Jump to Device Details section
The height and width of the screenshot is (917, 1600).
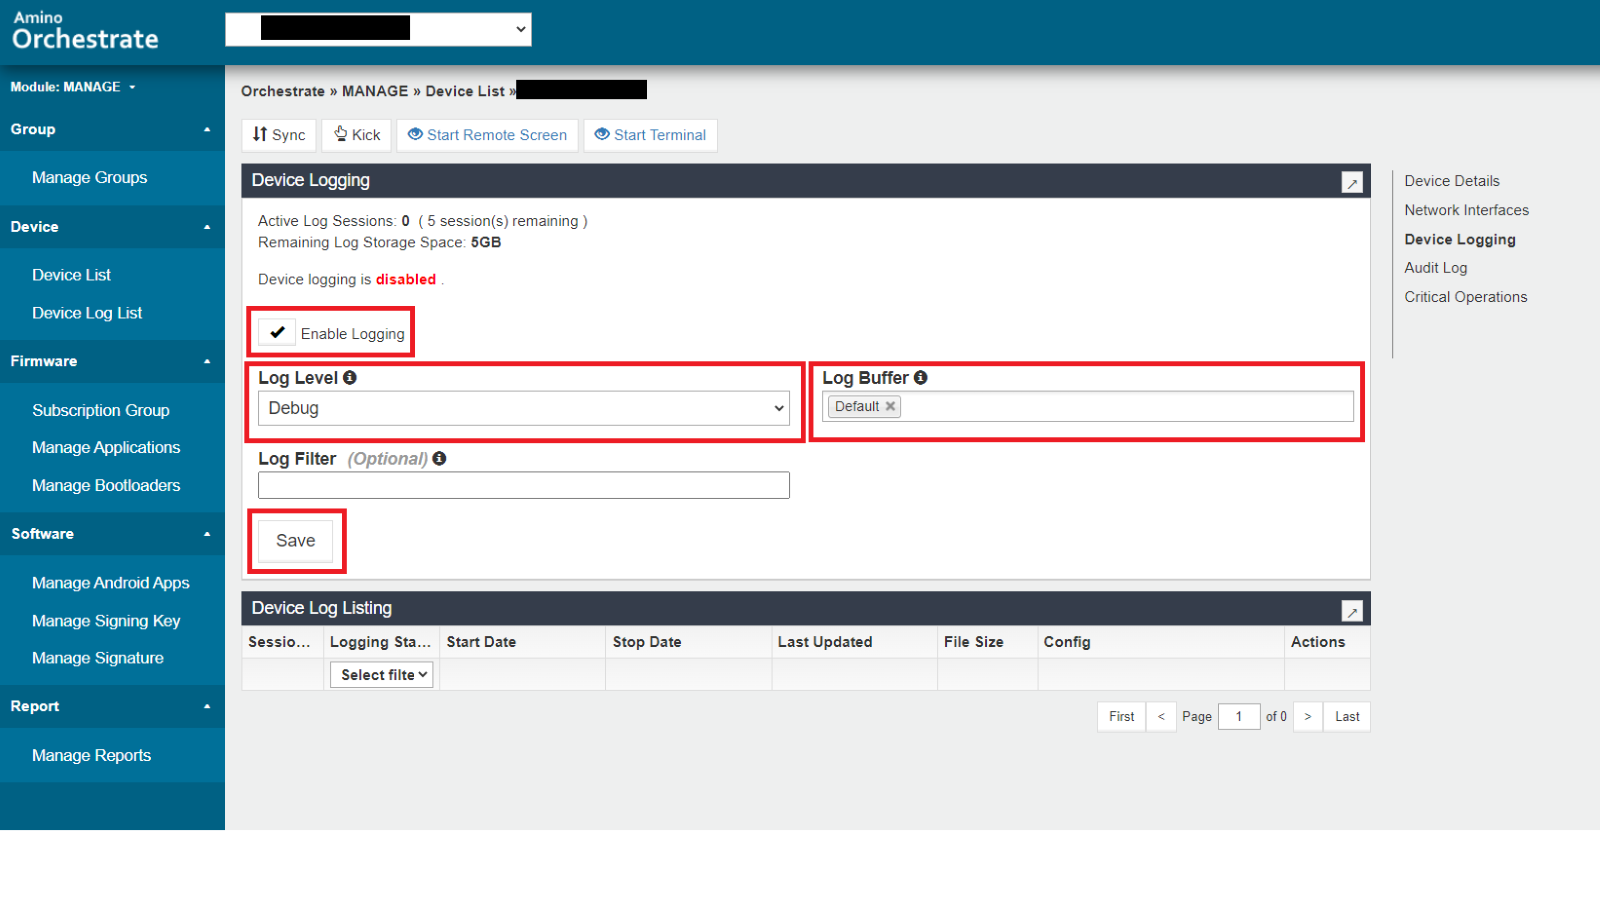pos(1452,181)
